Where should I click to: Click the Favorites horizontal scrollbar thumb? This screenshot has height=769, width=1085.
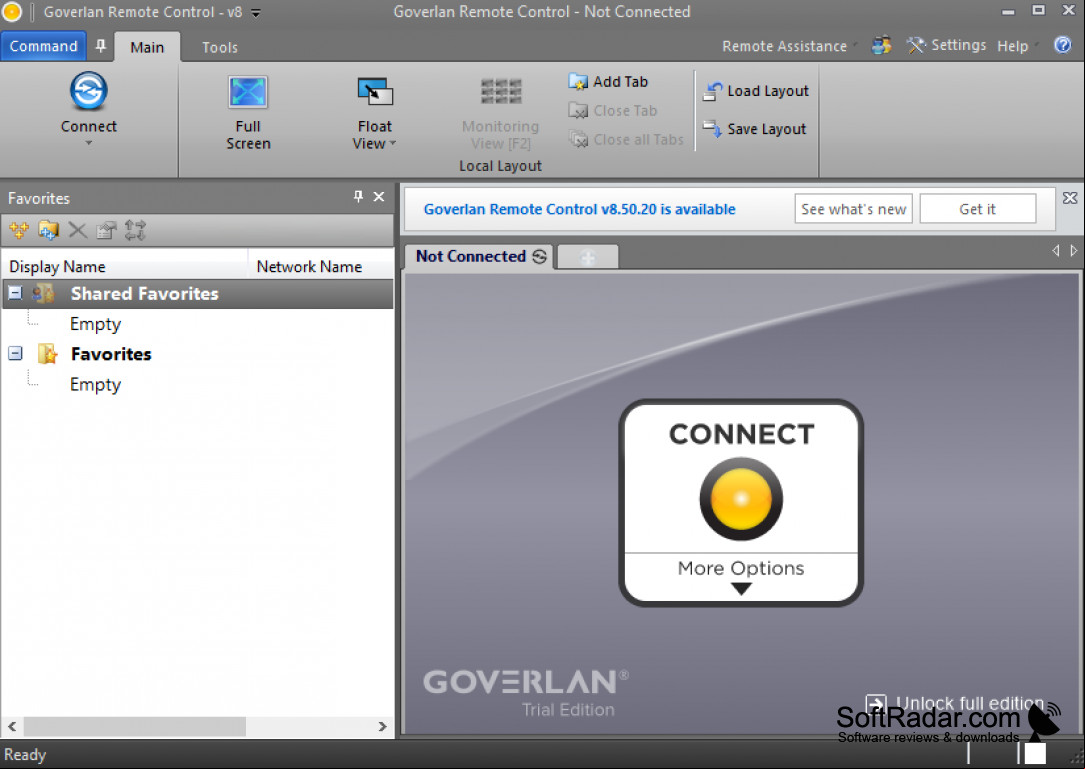(x=135, y=726)
